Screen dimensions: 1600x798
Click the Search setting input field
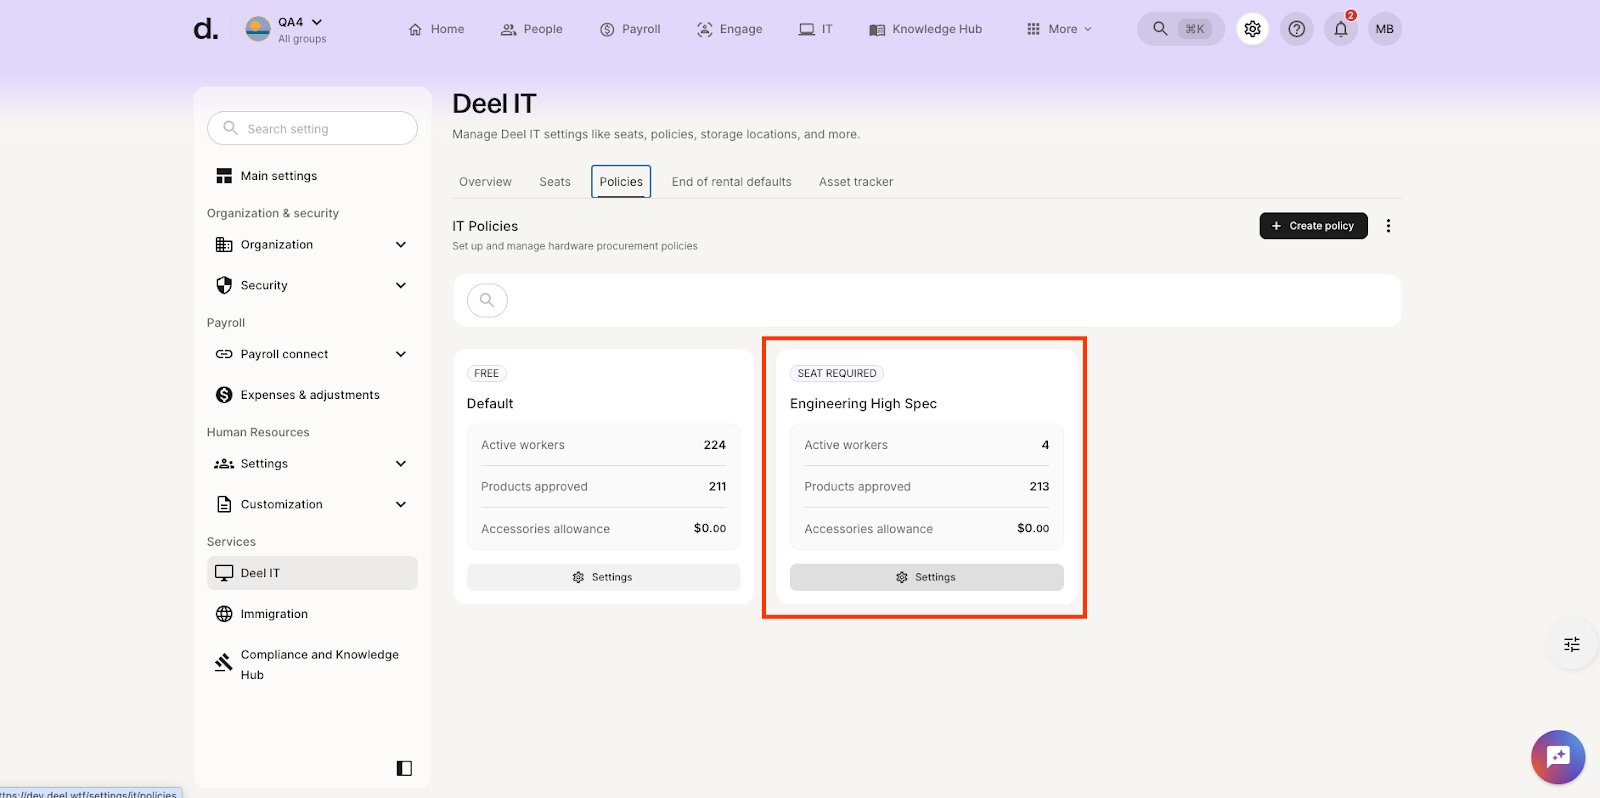click(312, 129)
